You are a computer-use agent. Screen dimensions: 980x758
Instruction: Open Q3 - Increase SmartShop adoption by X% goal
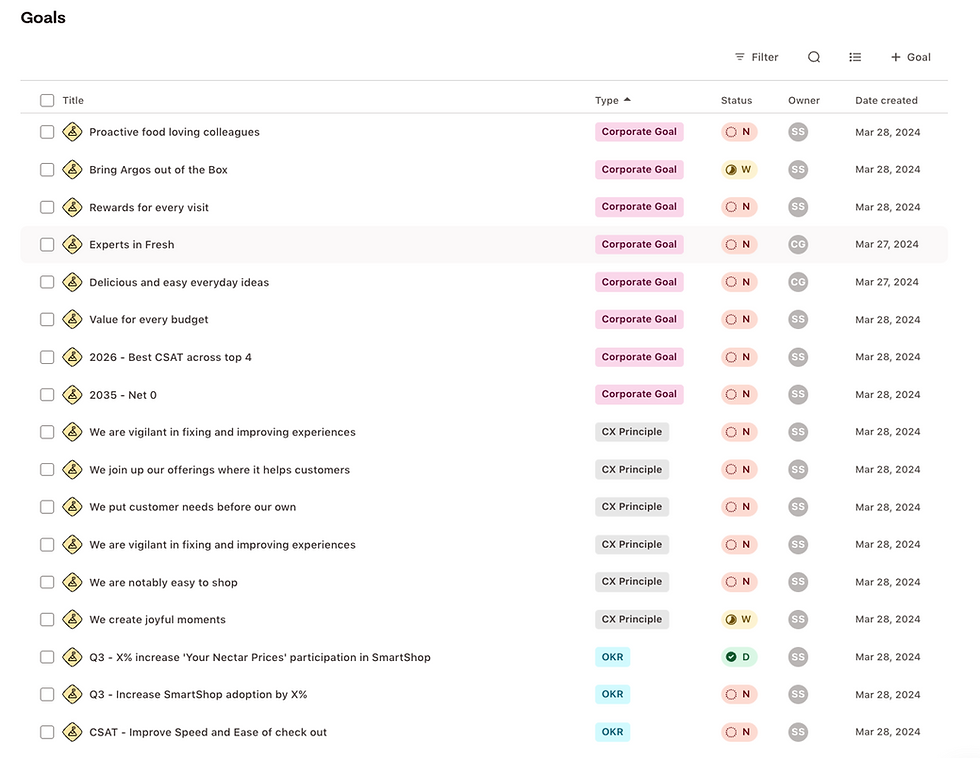pos(198,694)
